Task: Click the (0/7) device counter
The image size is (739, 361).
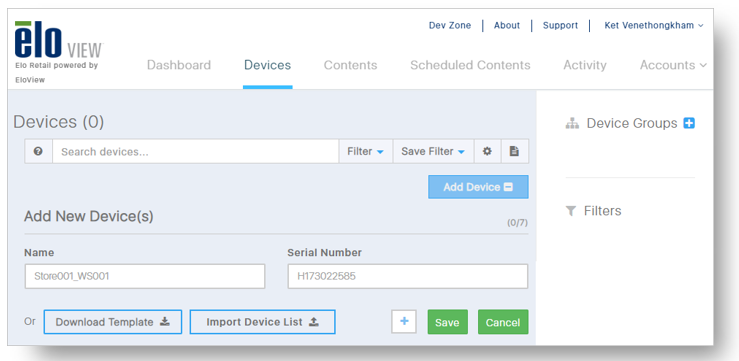Action: (517, 223)
